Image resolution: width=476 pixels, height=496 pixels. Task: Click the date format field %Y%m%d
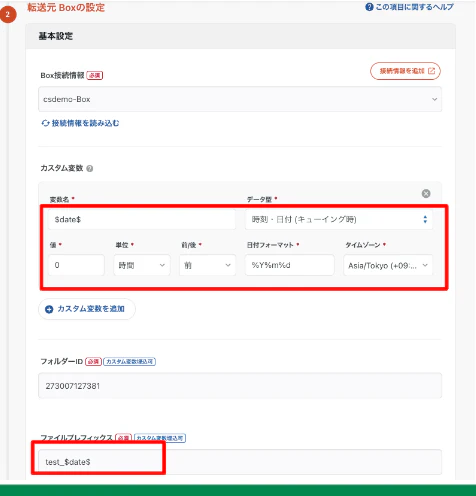(x=289, y=265)
